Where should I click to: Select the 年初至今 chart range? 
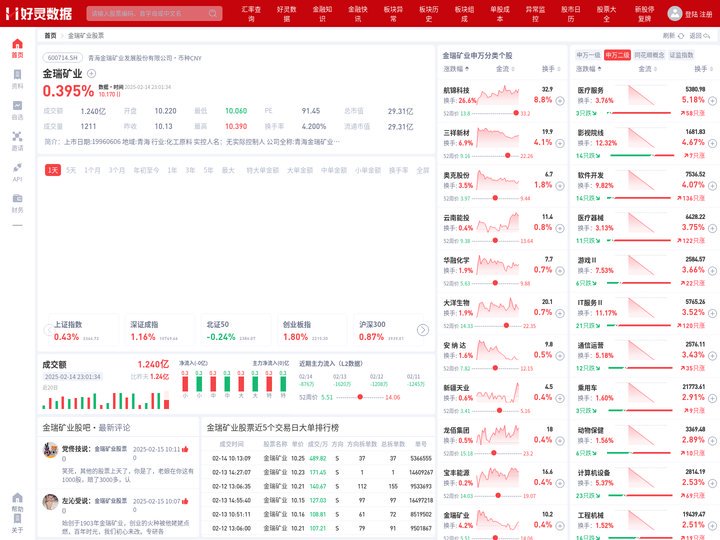tap(146, 170)
